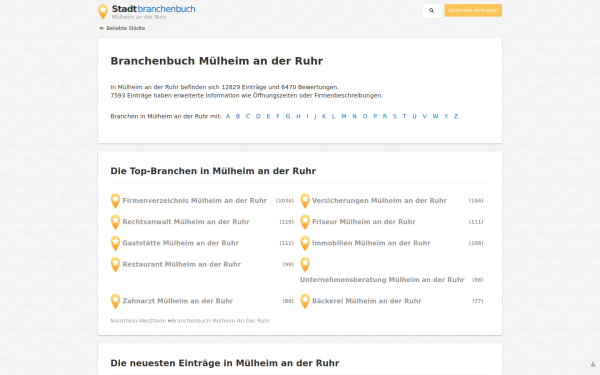Select letter S in branch index
The height and width of the screenshot is (375, 600).
395,116
